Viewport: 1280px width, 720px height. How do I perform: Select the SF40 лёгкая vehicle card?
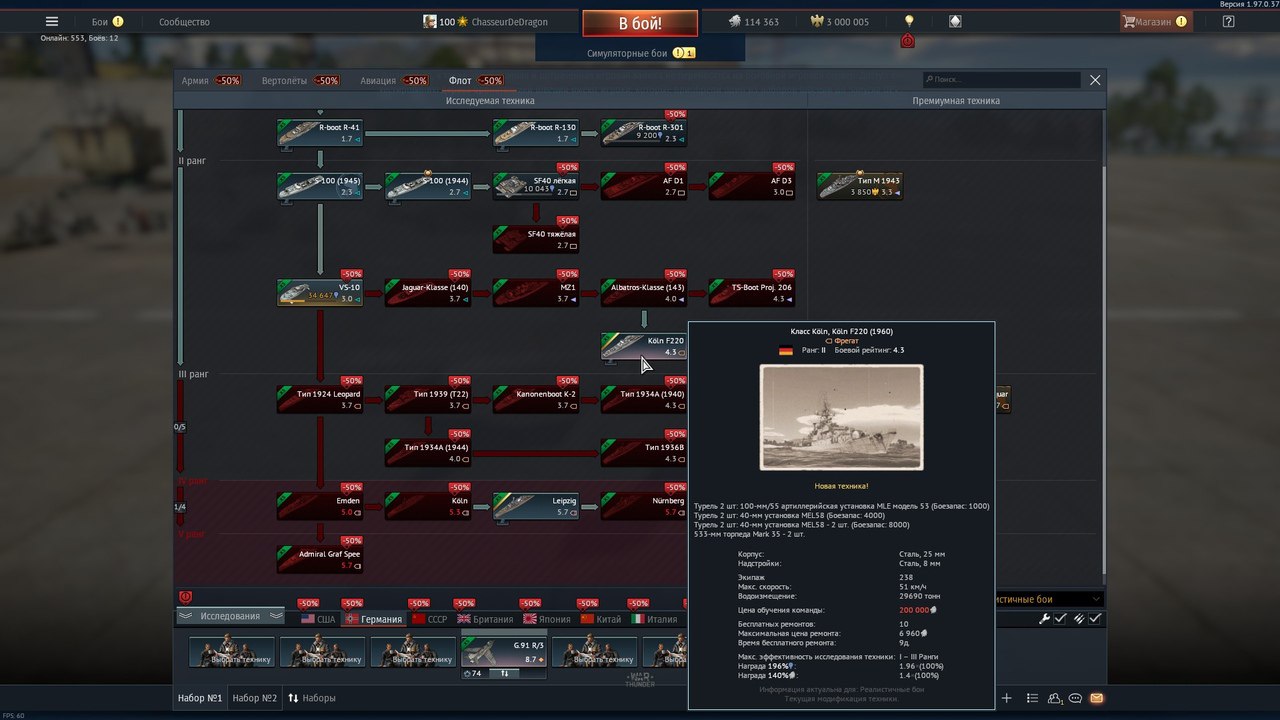[x=536, y=186]
